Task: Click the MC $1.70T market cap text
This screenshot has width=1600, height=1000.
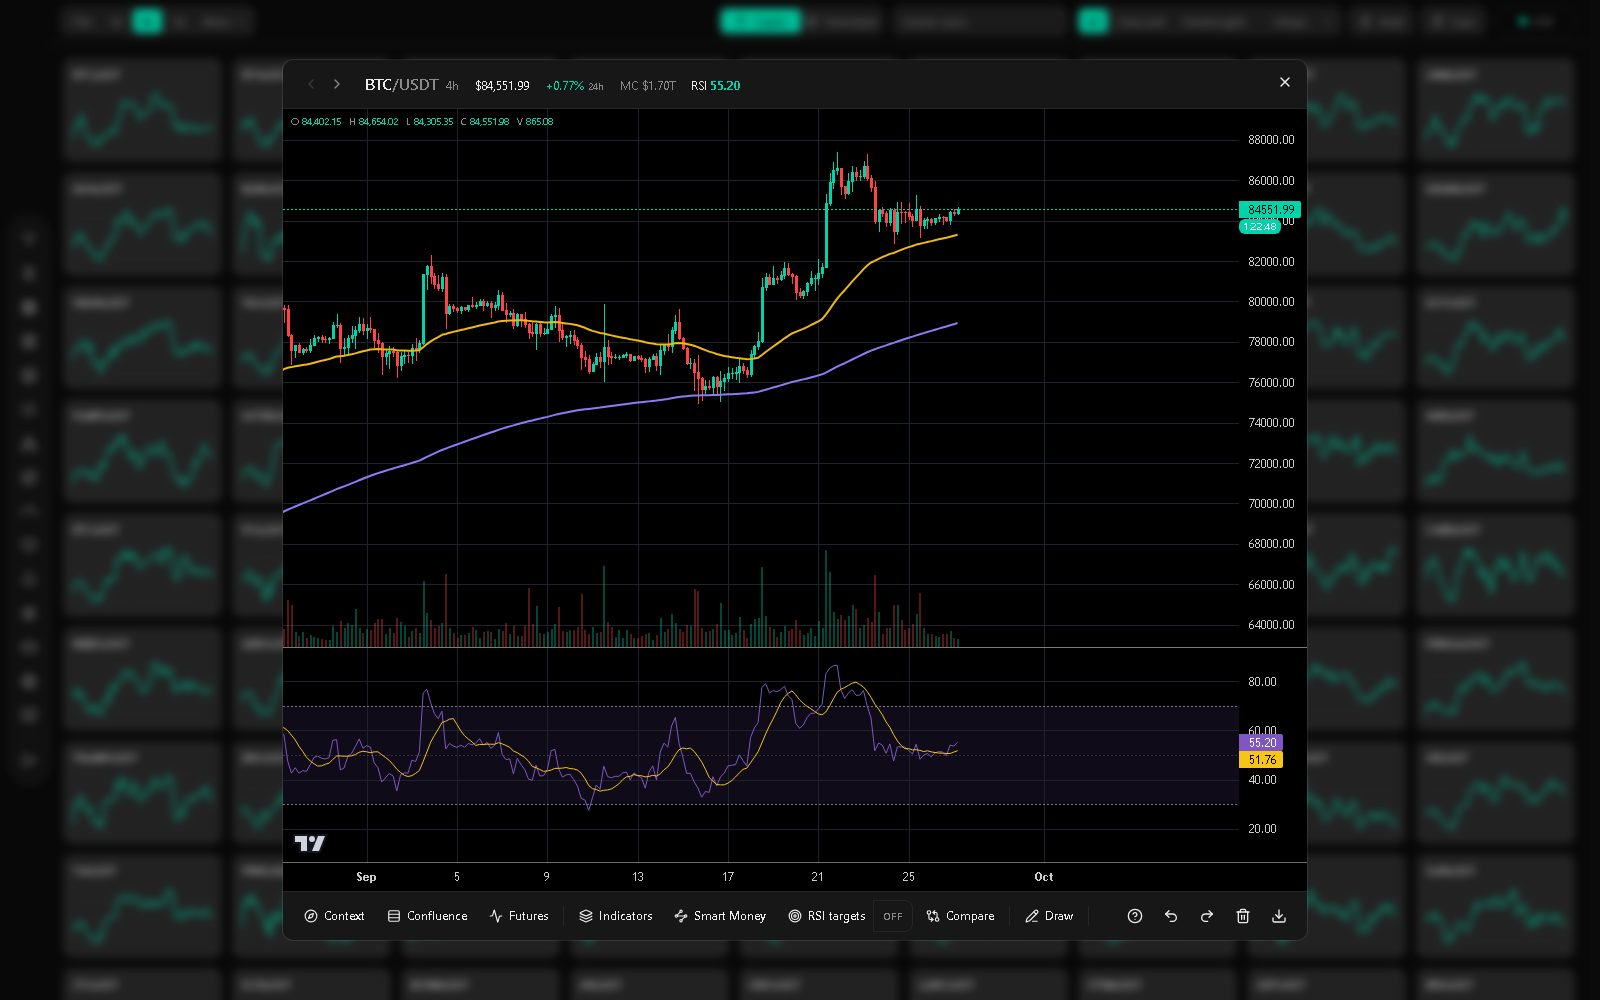Action: coord(648,86)
